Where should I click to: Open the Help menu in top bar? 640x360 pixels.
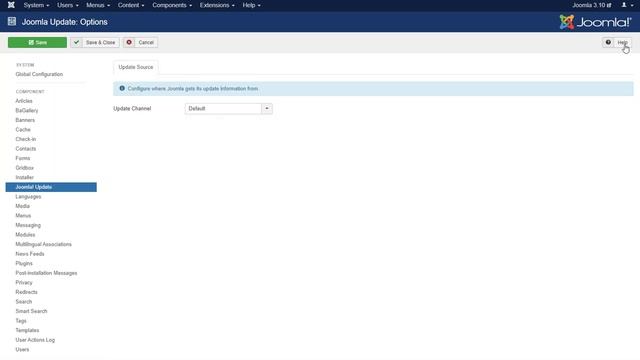pyautogui.click(x=251, y=5)
